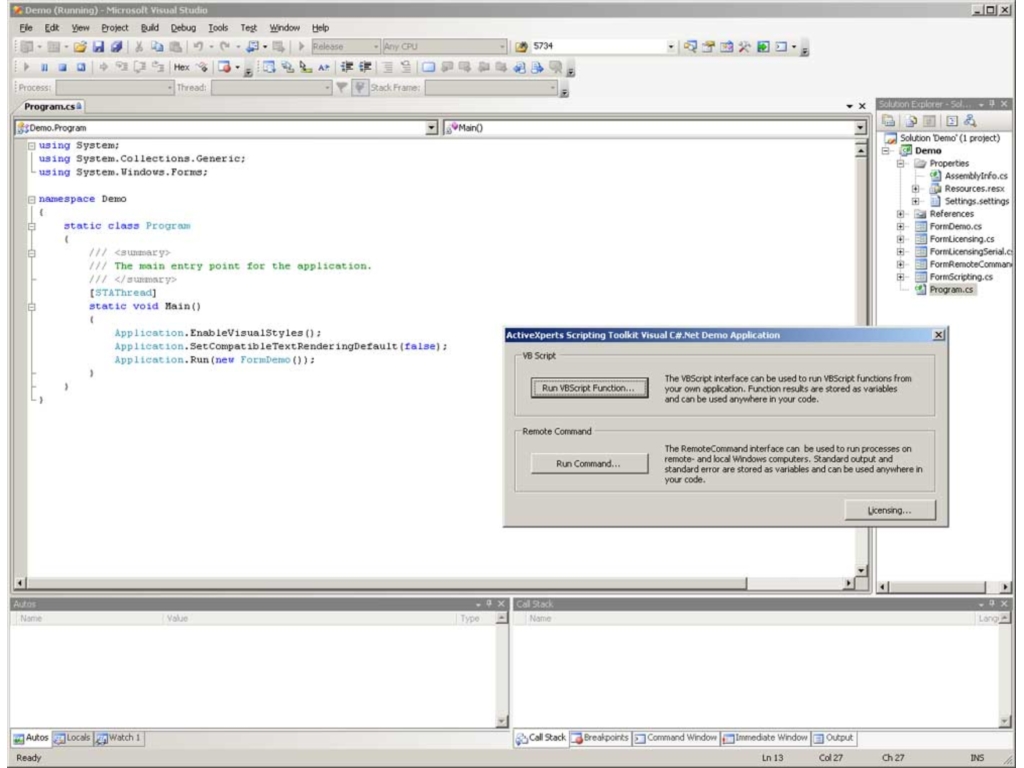Save the file with the floppy disk icon

98,46
